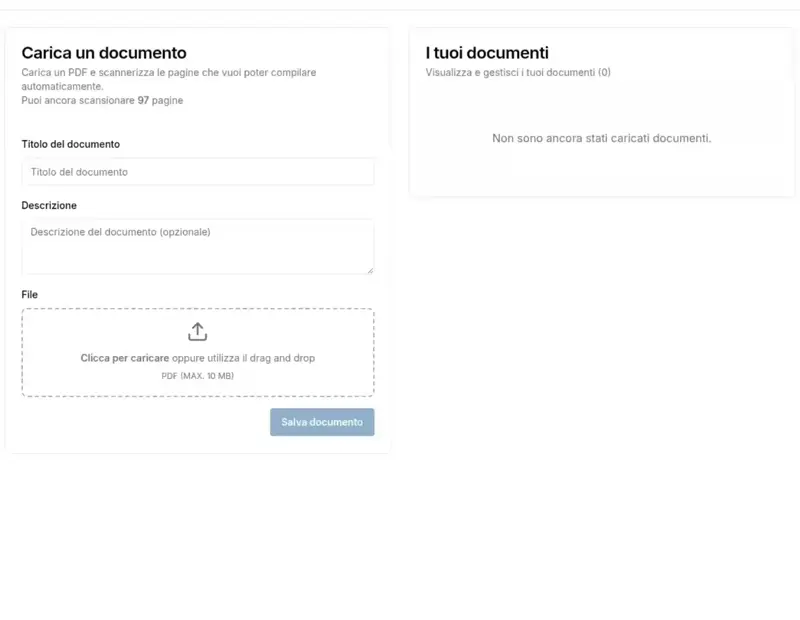Click the File section label
The image size is (800, 620).
[x=30, y=294]
